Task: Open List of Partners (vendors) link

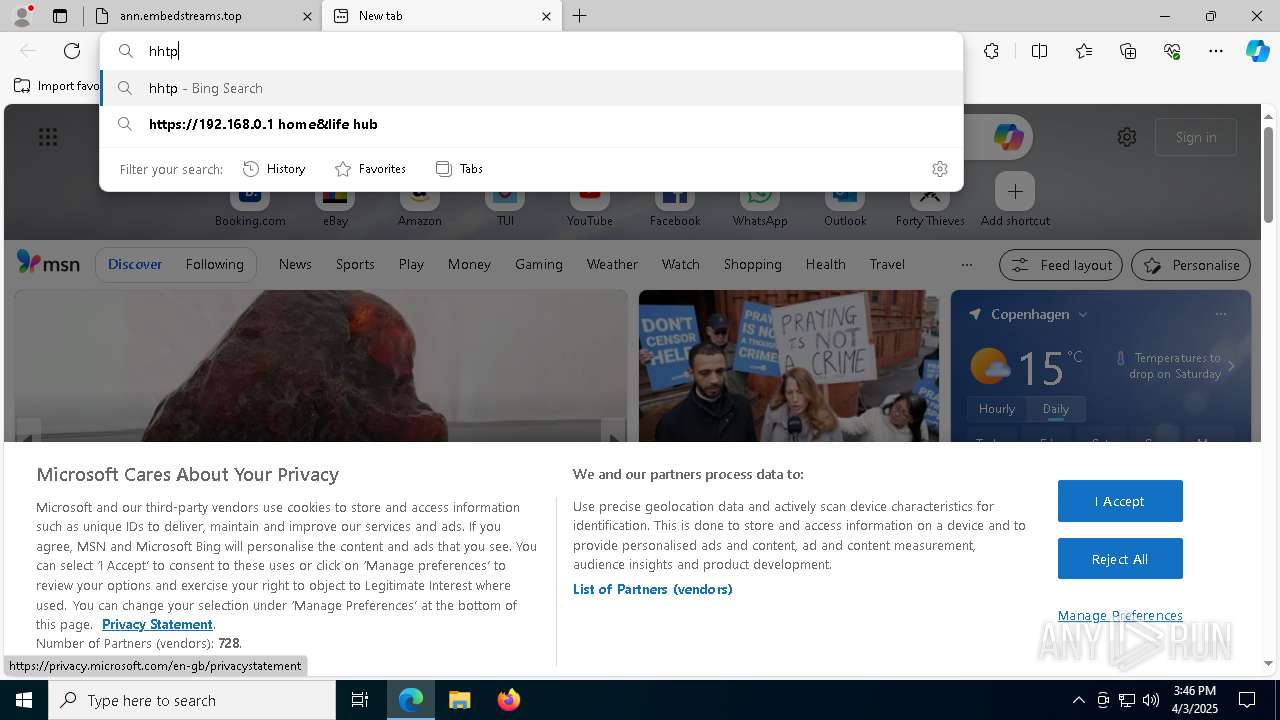Action: coord(653,589)
